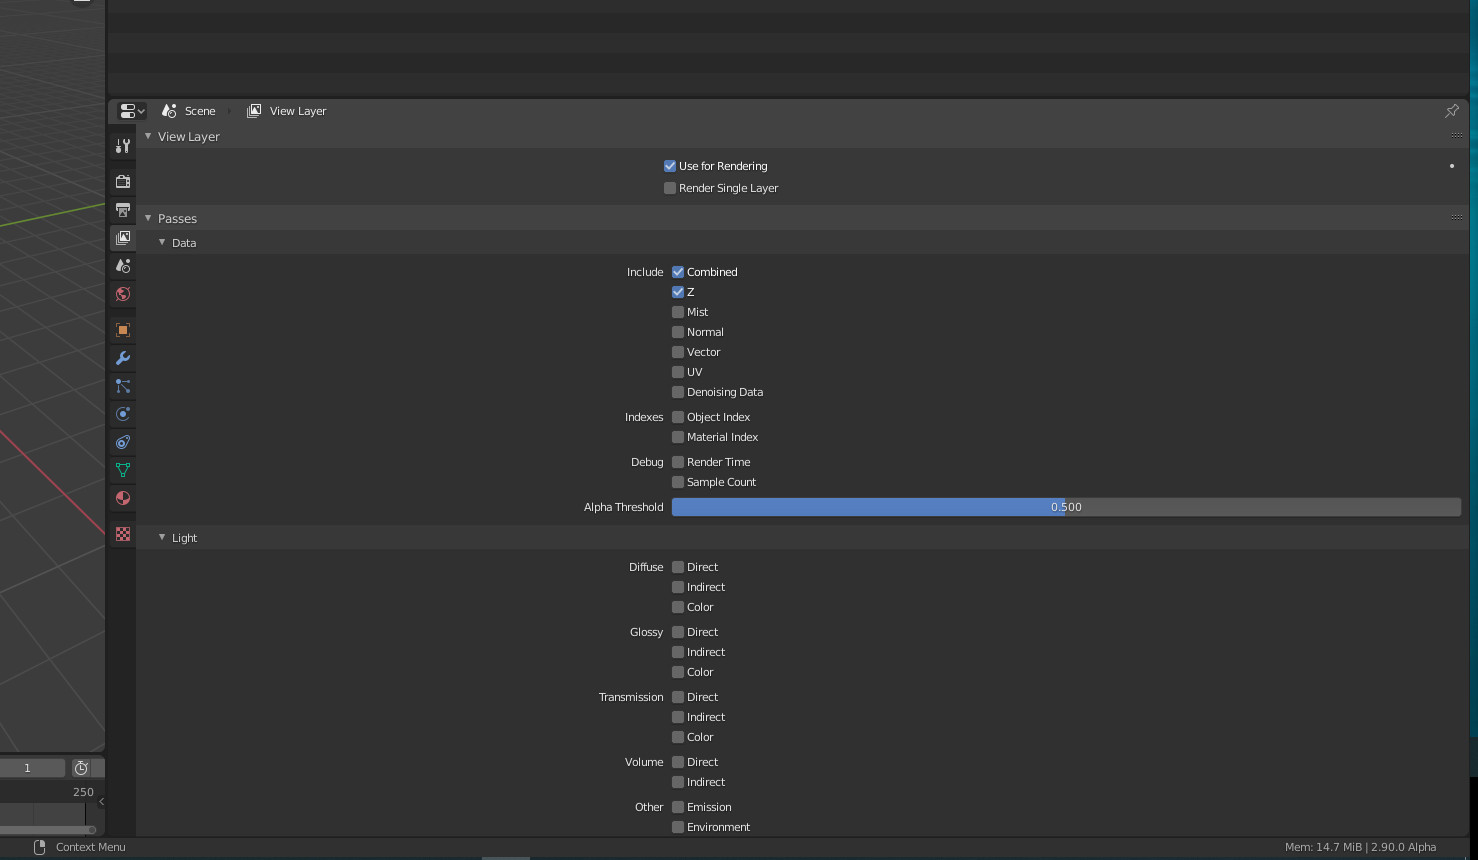The height and width of the screenshot is (860, 1478).
Task: Enable Material Index pass
Action: click(678, 437)
